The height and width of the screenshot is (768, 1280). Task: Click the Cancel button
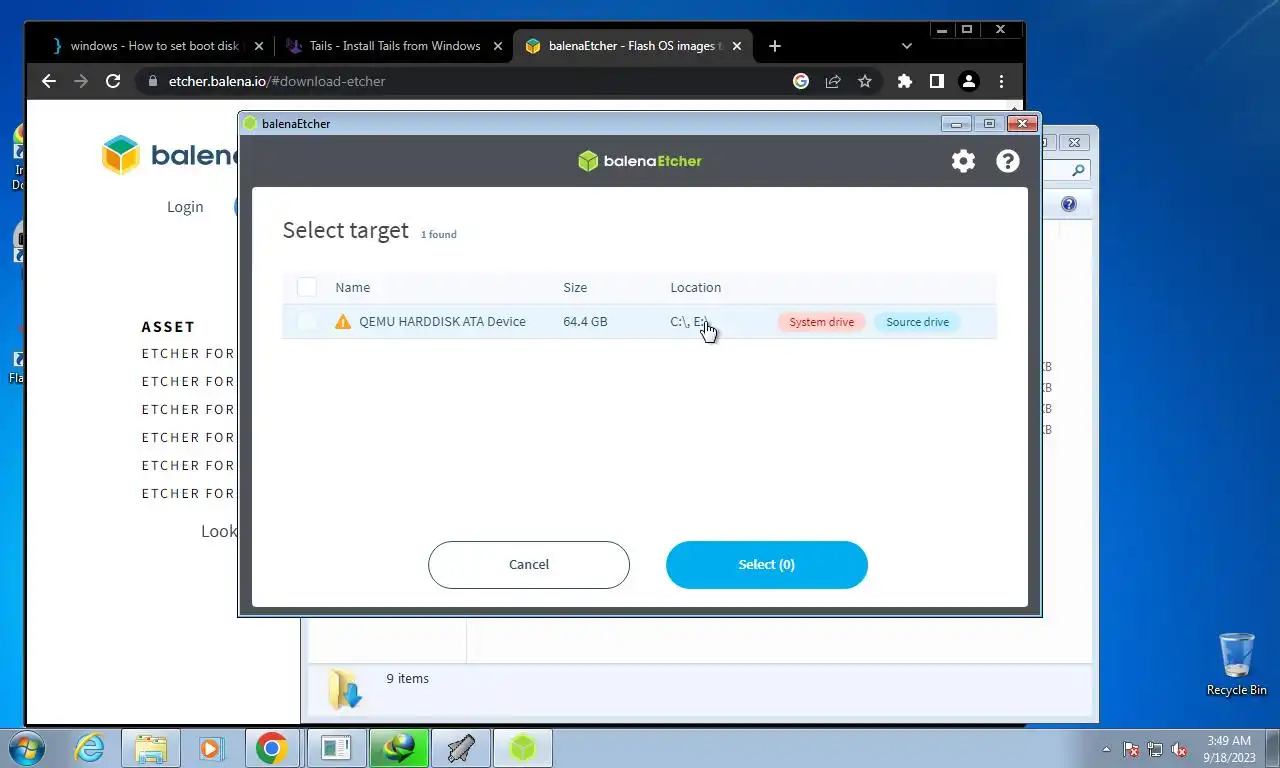point(529,565)
